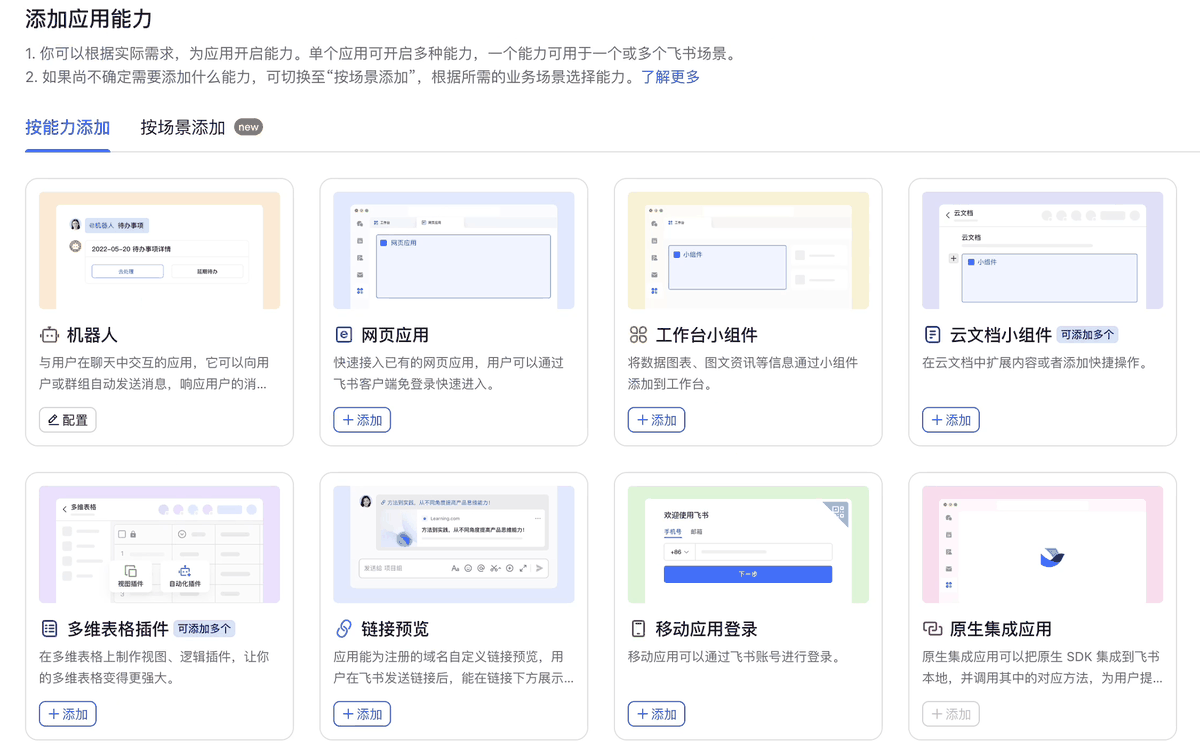This screenshot has height=755, width=1200.
Task: Open the 移动应用登录 preview thumbnail
Action: [x=748, y=544]
